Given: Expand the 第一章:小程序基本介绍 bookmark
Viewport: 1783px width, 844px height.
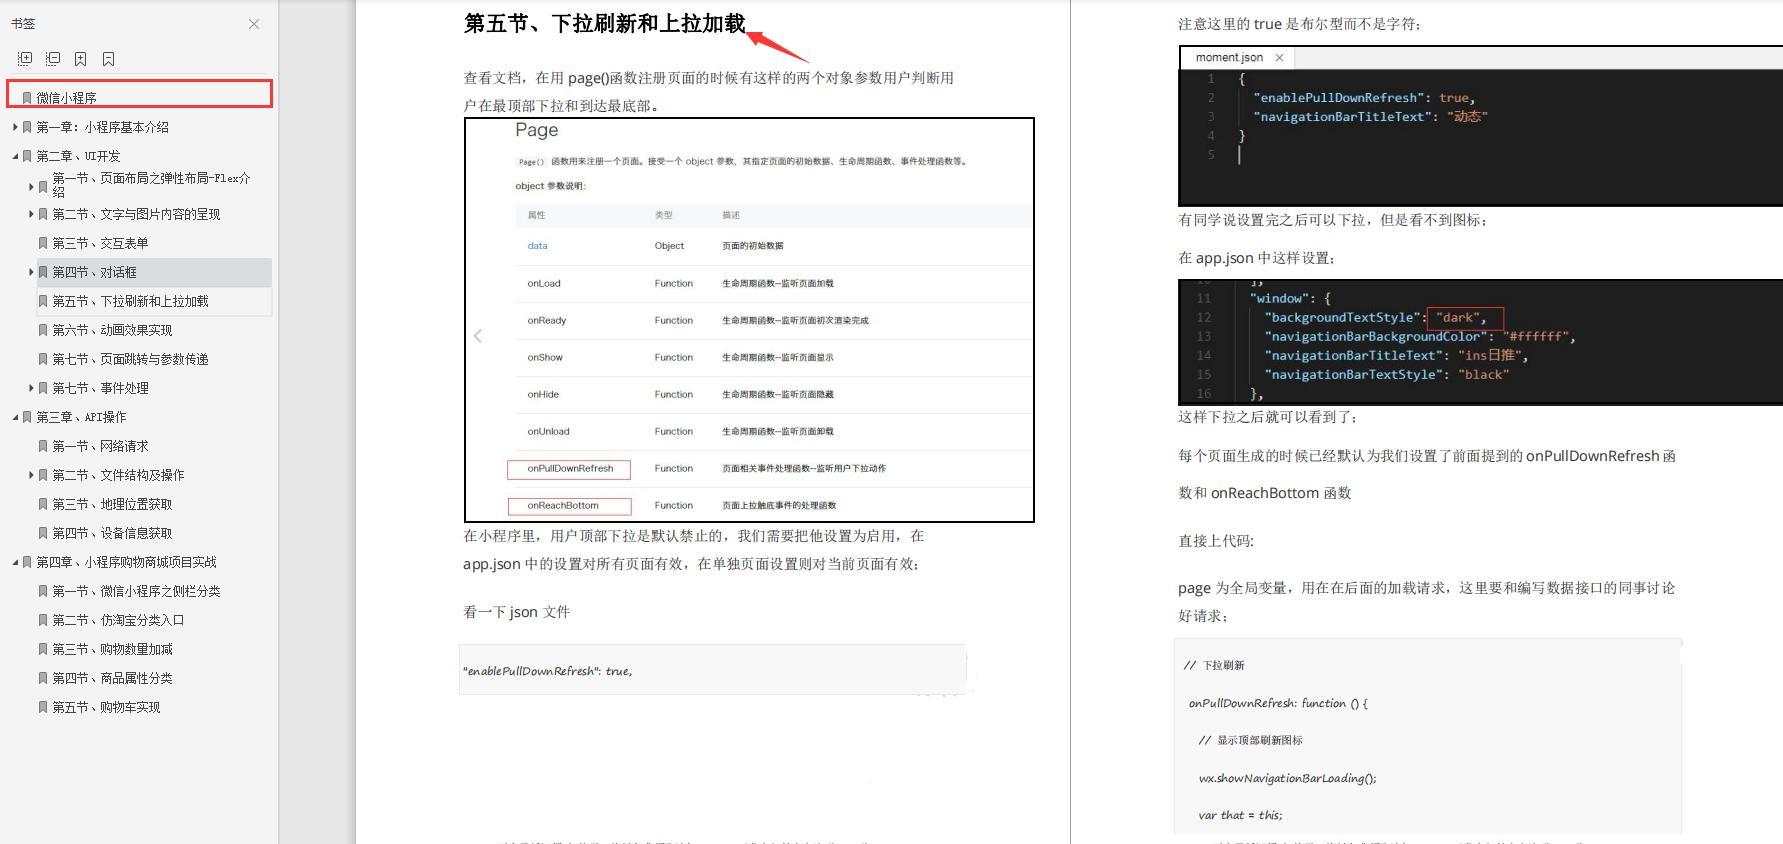Looking at the screenshot, I should (x=15, y=127).
